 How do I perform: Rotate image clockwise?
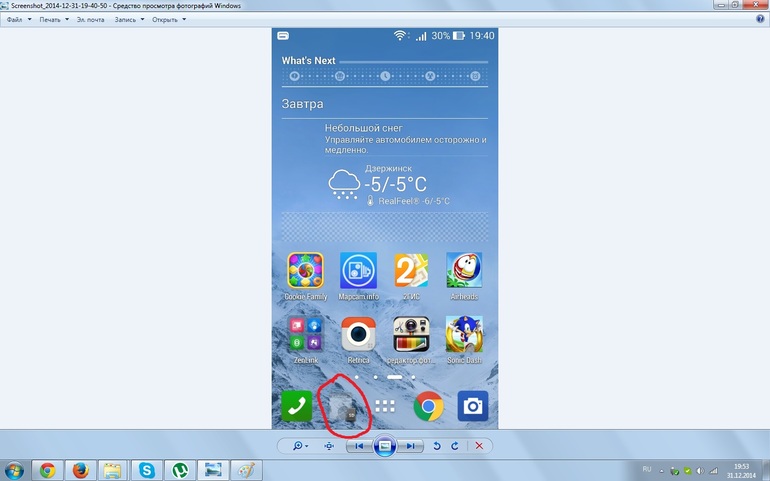coord(455,445)
